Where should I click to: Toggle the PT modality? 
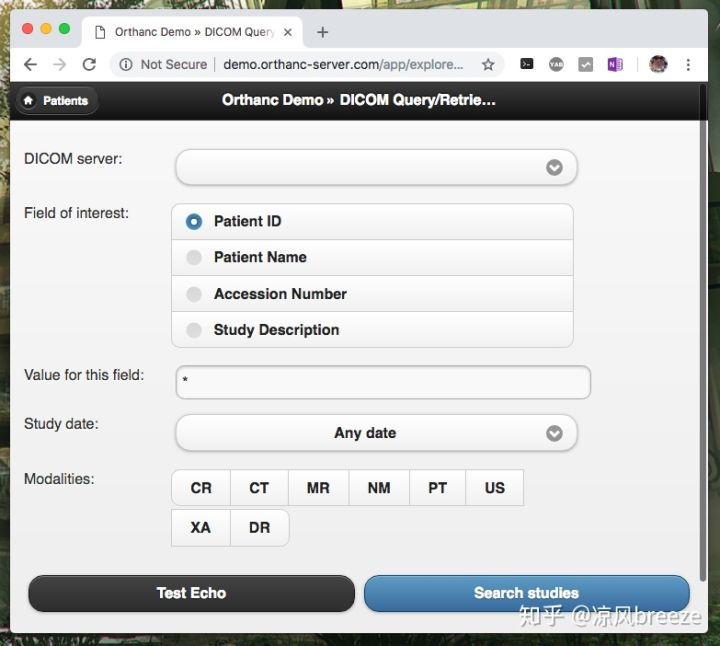click(438, 488)
